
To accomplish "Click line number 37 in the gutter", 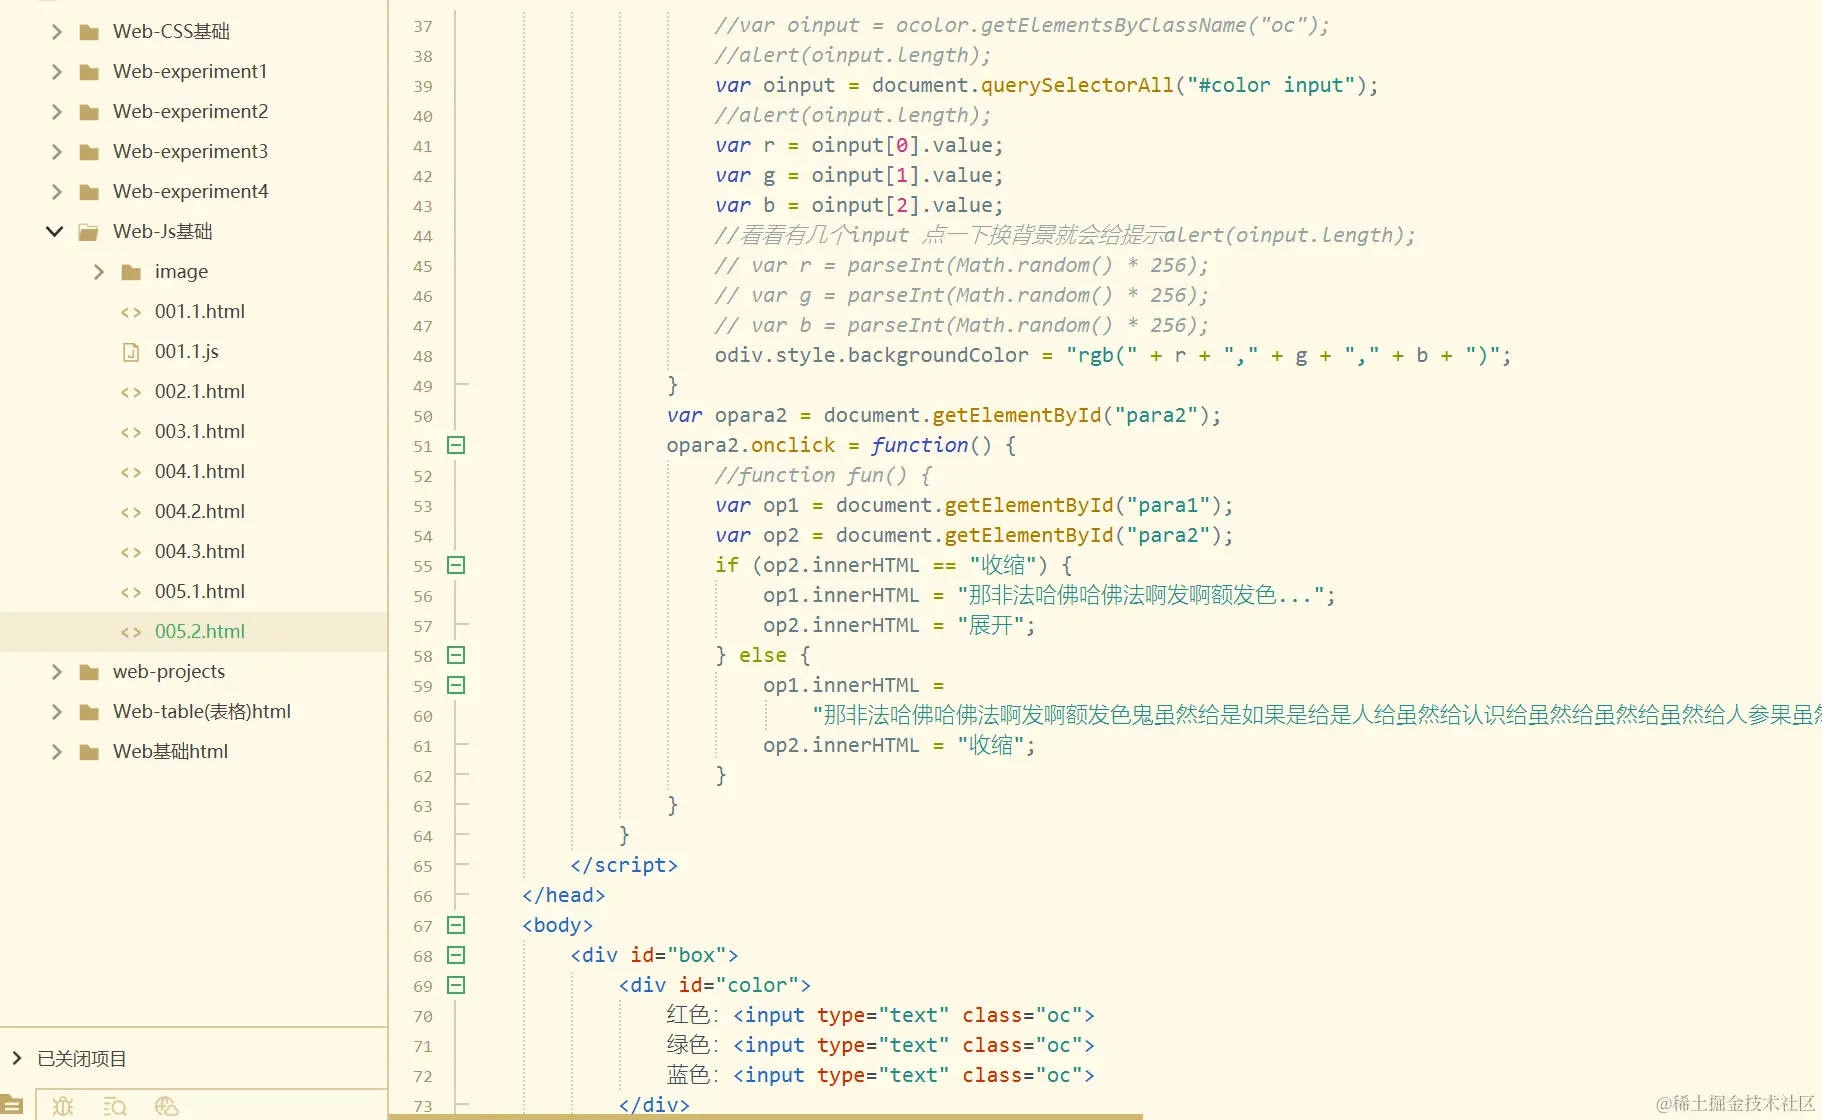I will [423, 26].
